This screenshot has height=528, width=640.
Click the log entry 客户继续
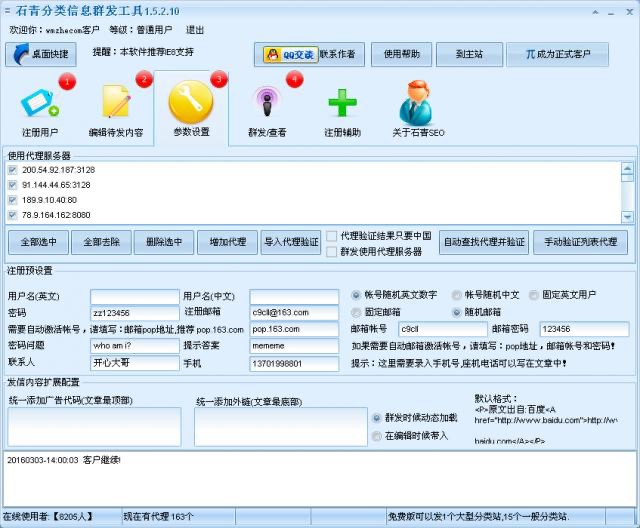tap(64, 460)
